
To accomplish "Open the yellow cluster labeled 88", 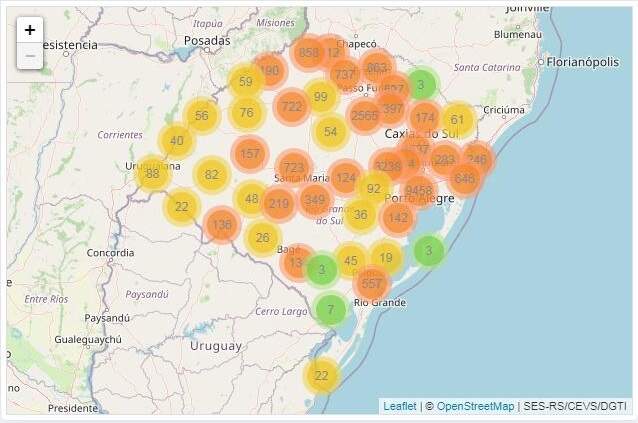I will coord(152,173).
